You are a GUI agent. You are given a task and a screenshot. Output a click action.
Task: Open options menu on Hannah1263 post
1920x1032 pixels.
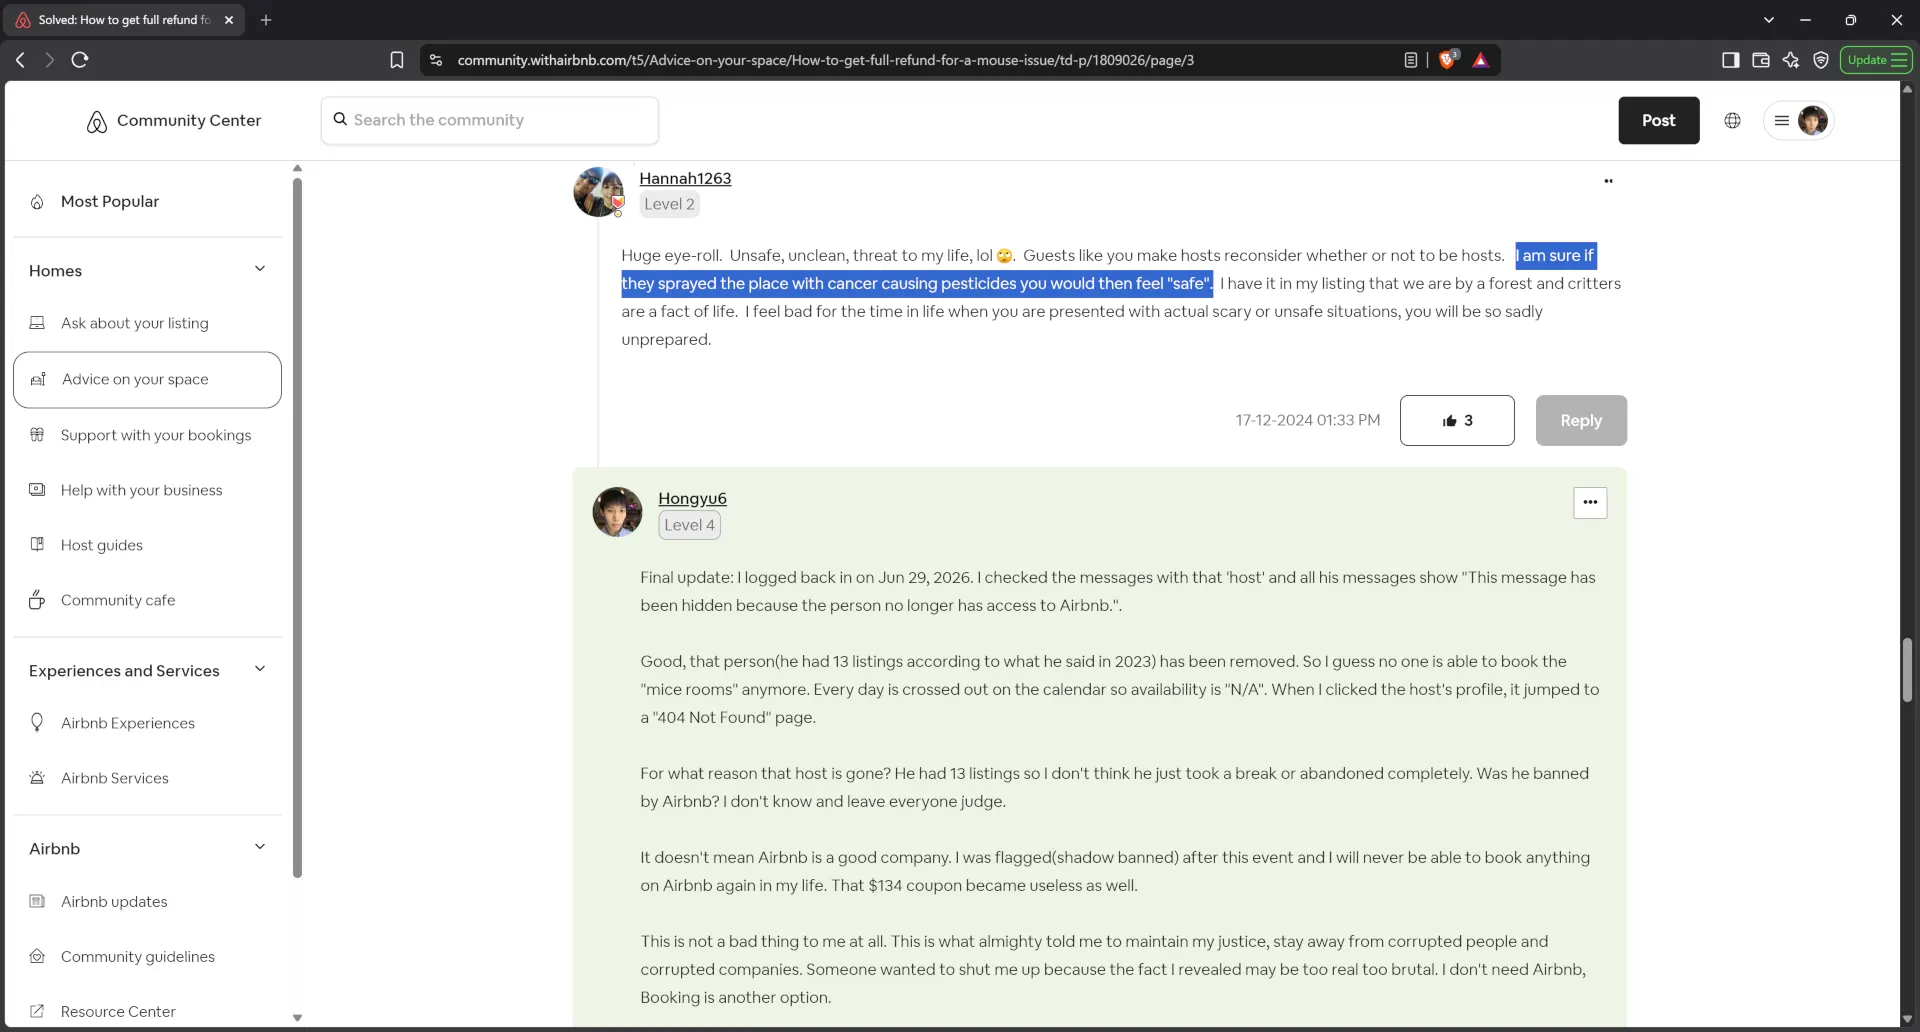[x=1608, y=181]
